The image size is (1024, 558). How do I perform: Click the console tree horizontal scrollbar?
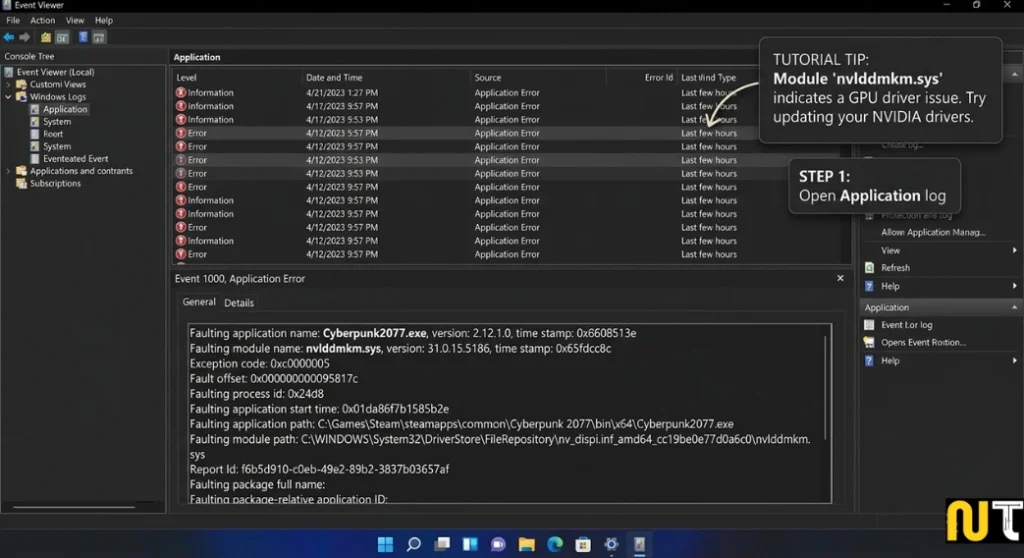coord(74,506)
